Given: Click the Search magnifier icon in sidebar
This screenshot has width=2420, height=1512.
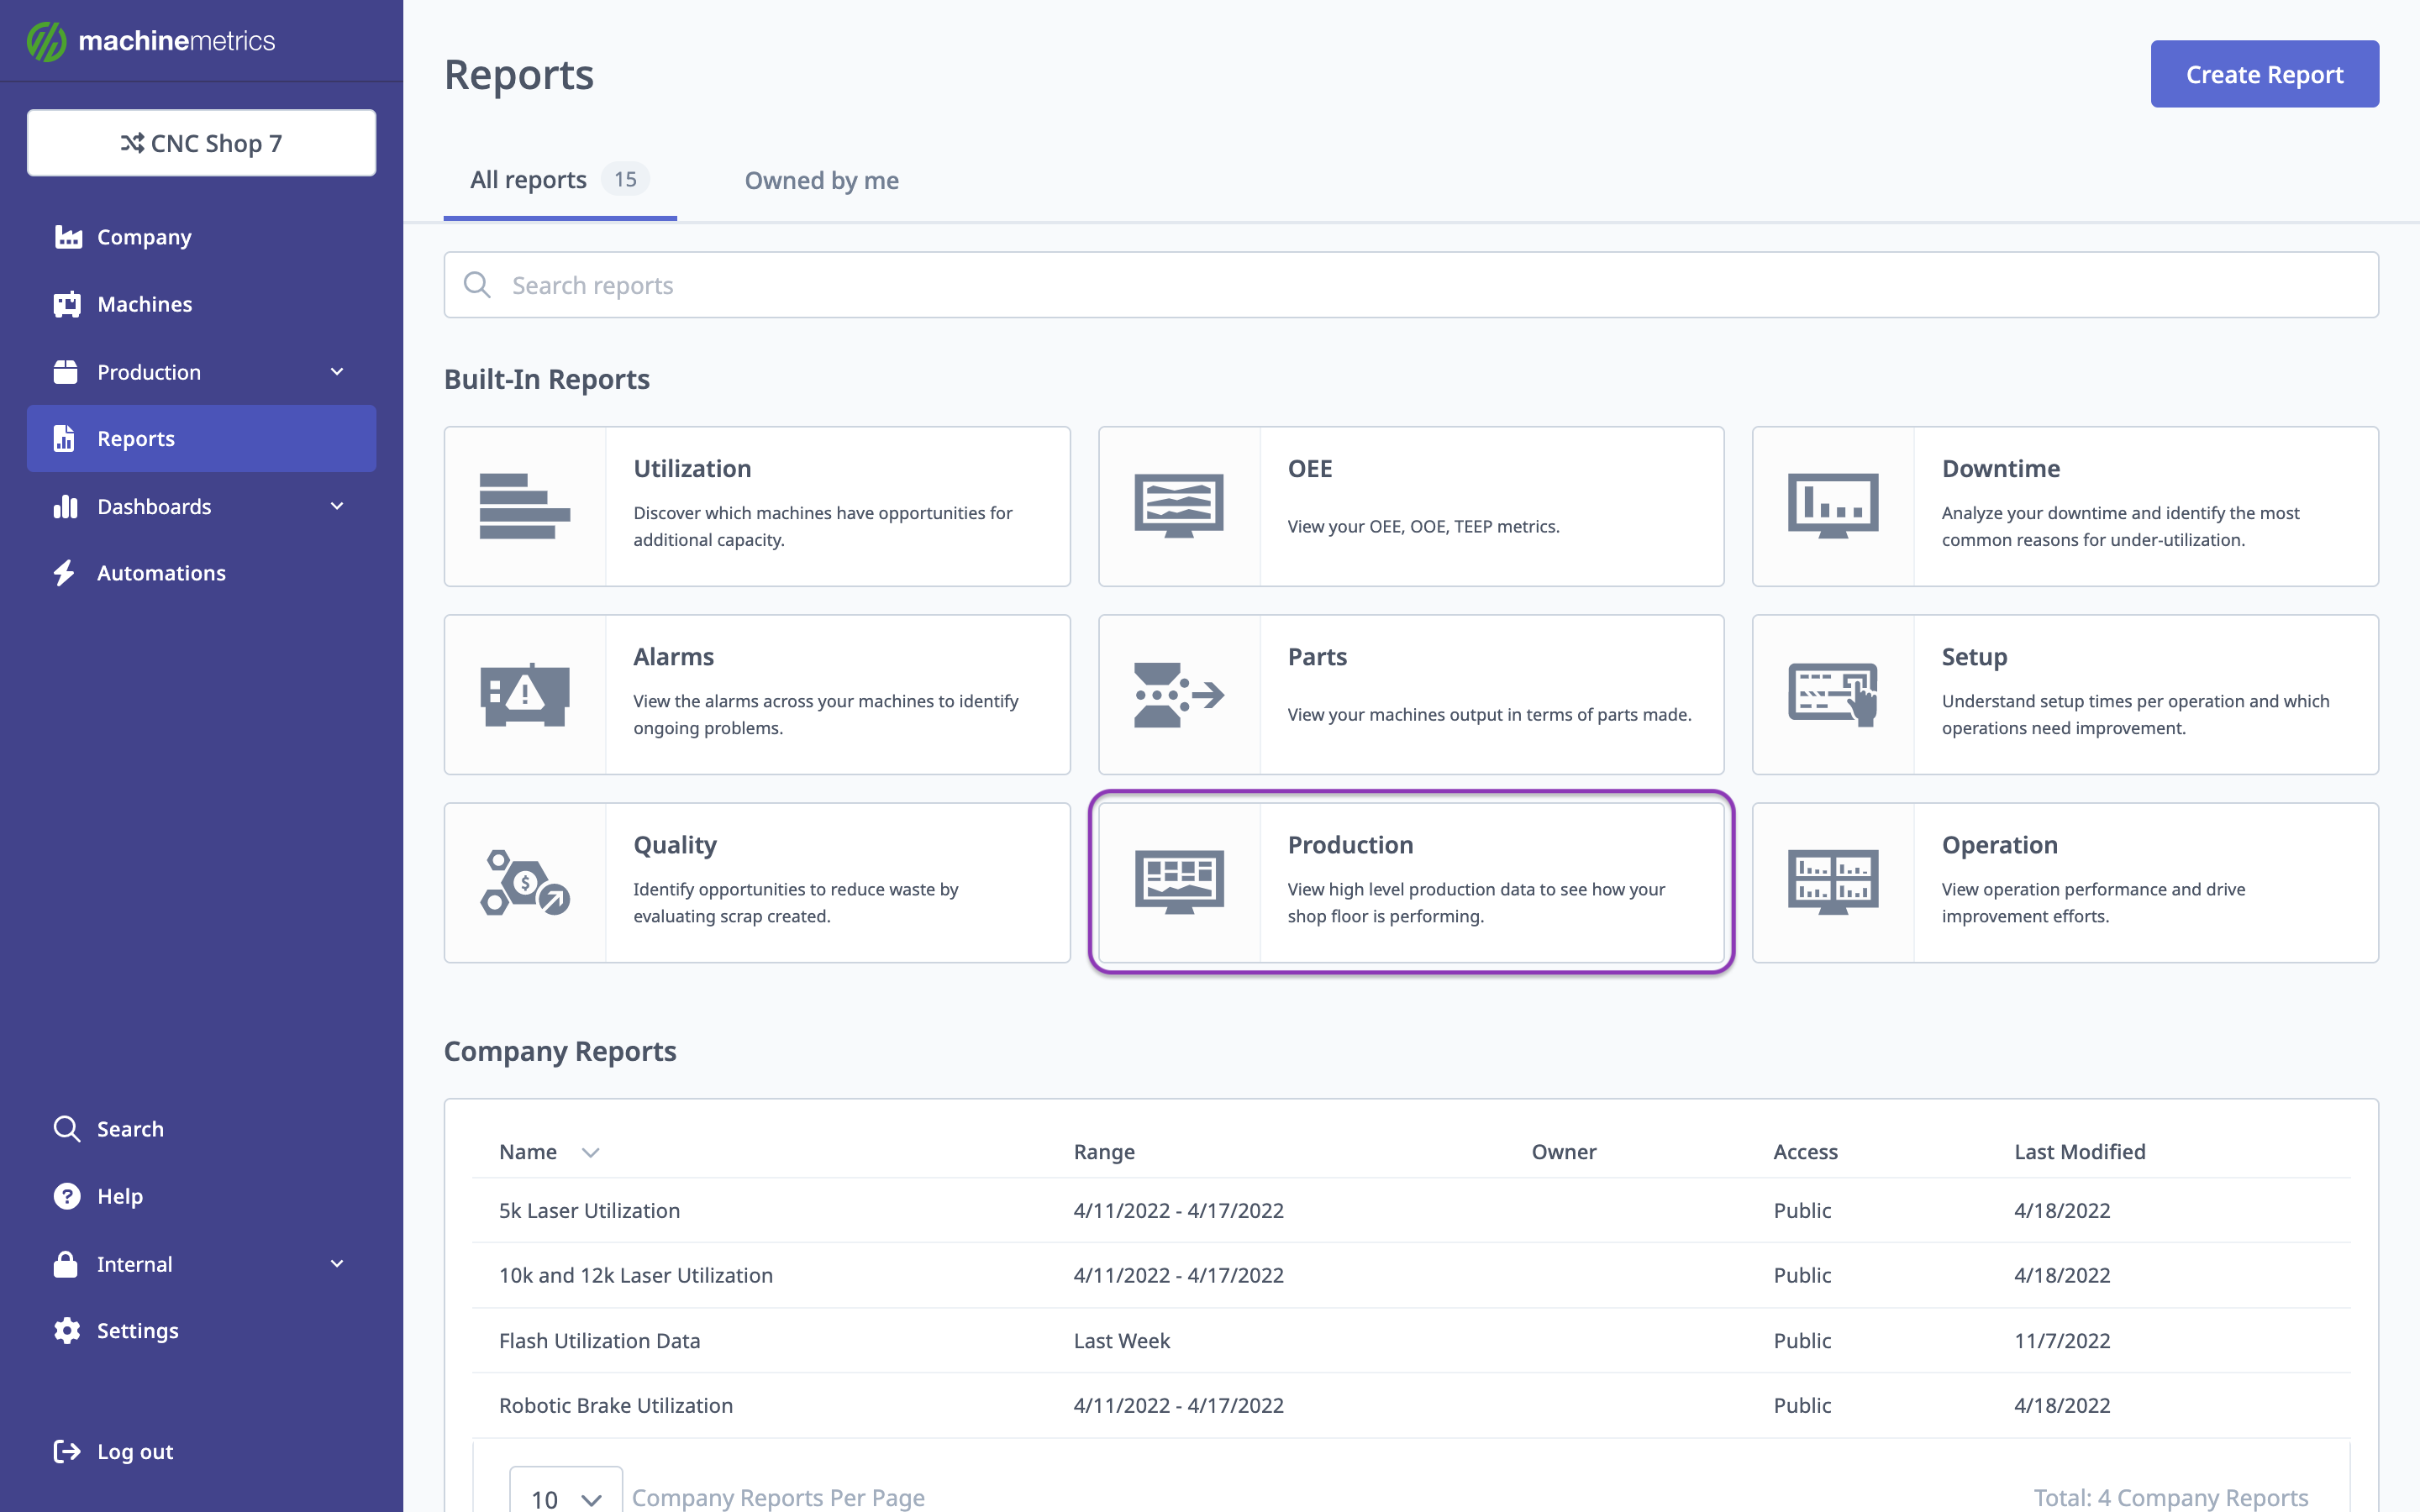Looking at the screenshot, I should 67,1129.
